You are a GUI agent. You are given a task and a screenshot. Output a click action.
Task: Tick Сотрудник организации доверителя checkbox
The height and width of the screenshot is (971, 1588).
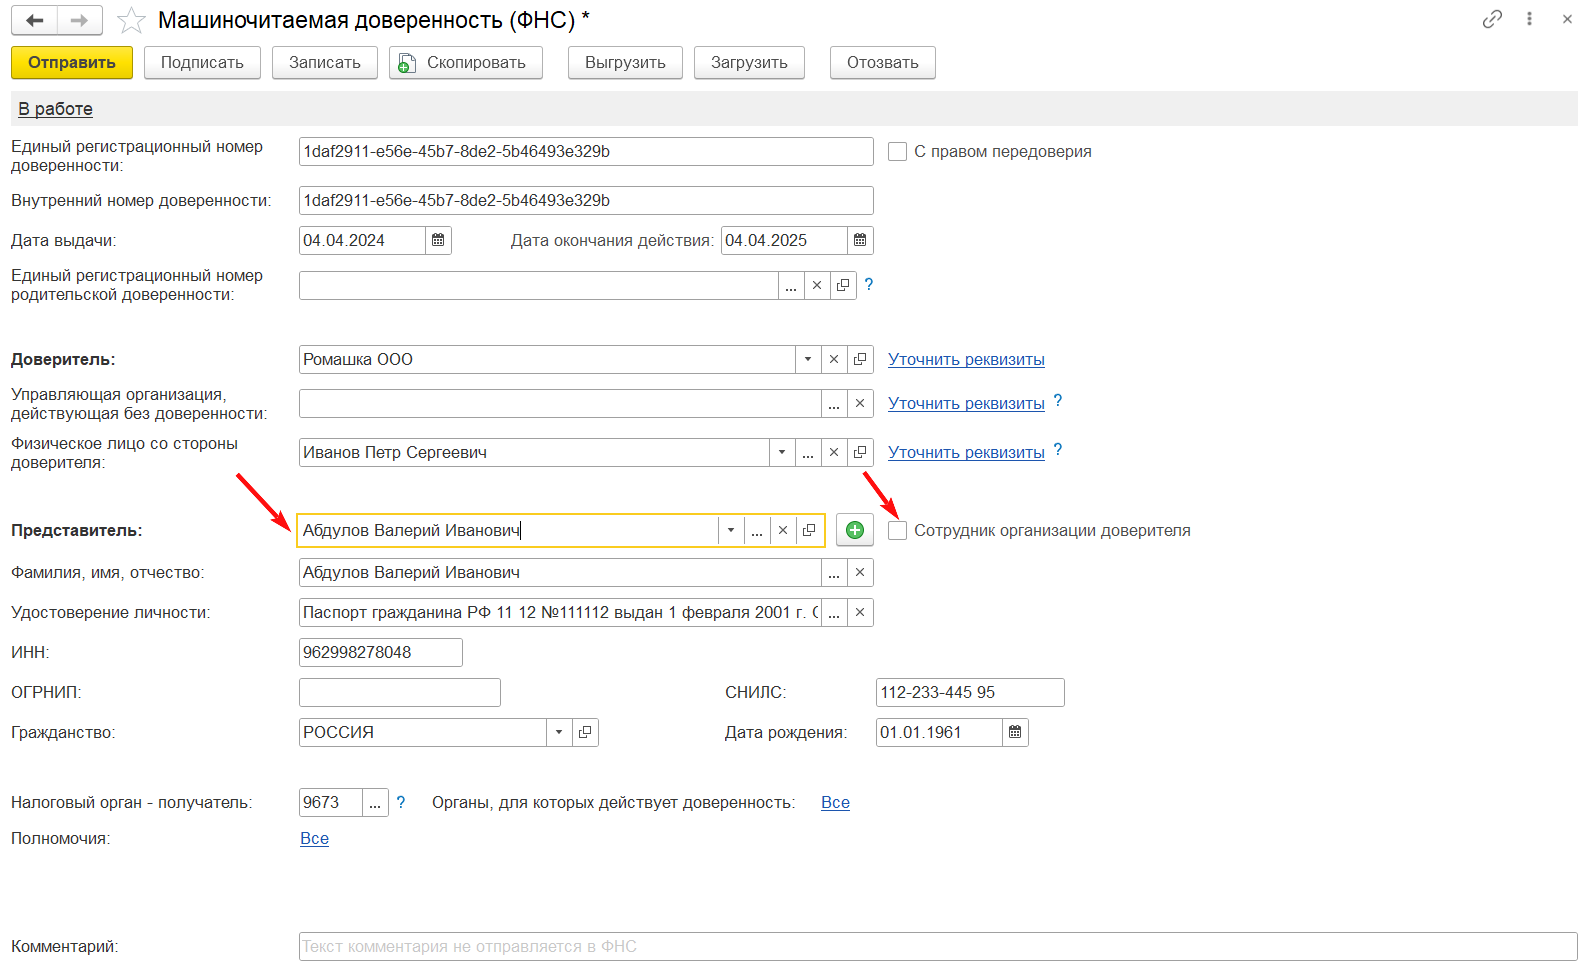click(898, 530)
